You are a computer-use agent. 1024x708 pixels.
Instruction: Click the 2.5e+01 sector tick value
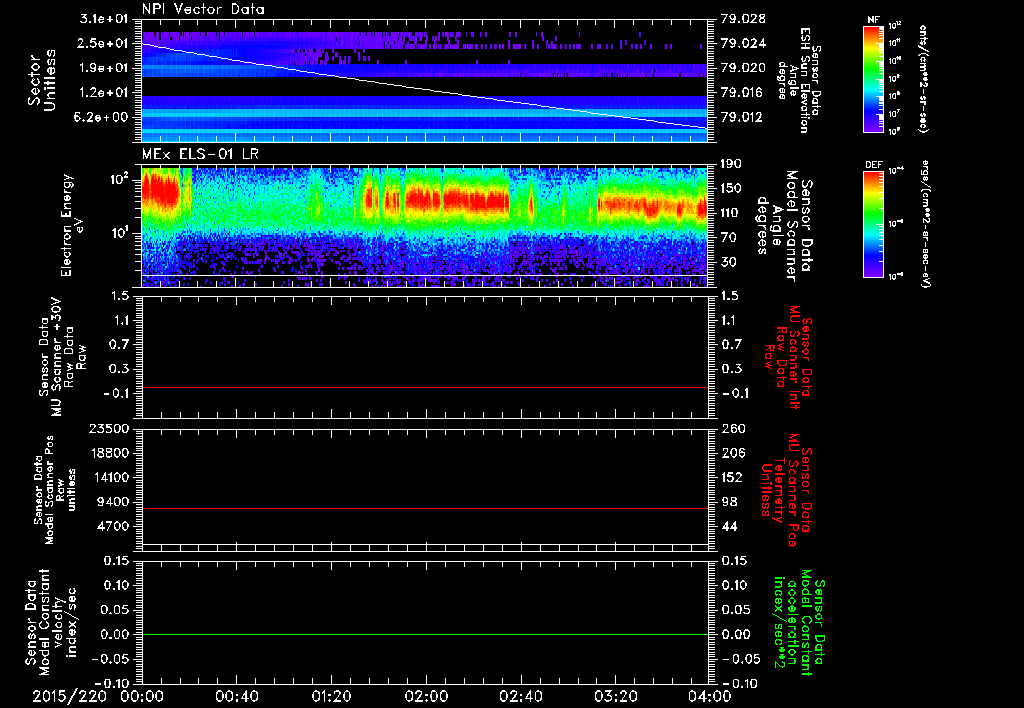104,43
